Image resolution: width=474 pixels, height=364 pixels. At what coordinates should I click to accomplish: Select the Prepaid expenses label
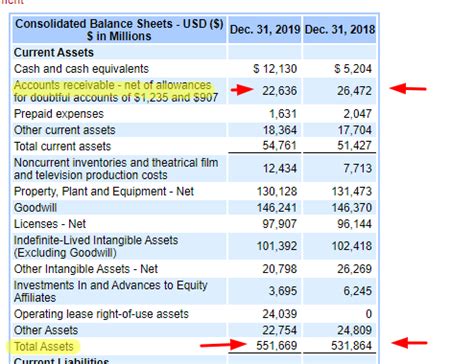[x=59, y=114]
